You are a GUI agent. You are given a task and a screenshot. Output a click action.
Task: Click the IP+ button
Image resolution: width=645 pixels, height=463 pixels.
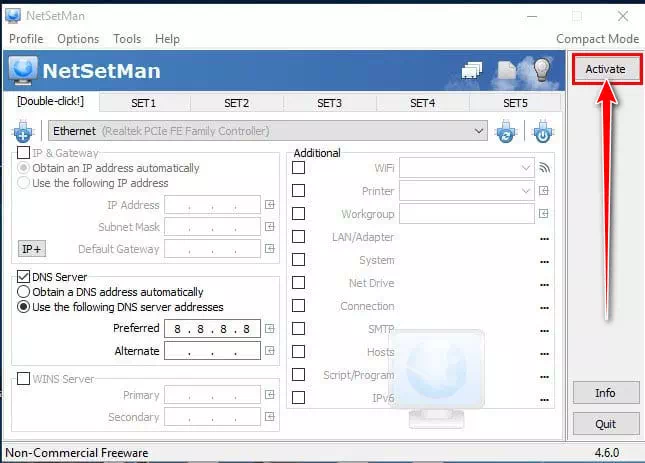[x=32, y=249]
